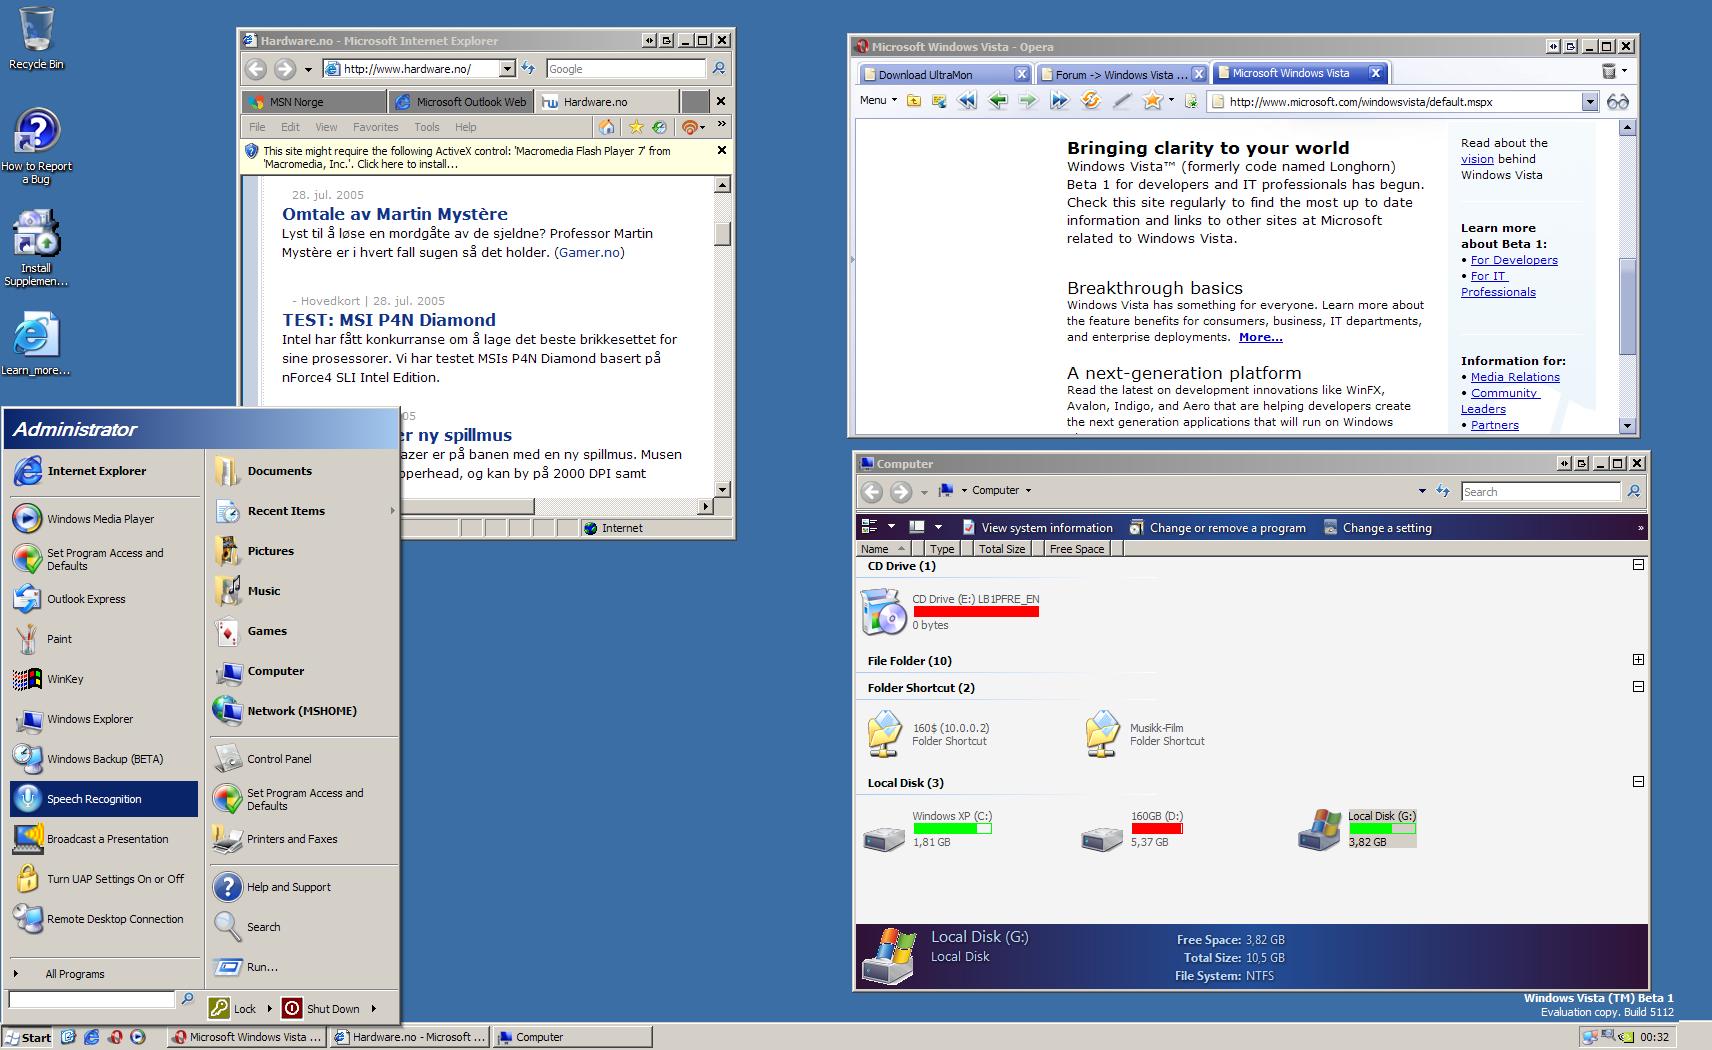Click Opera's Rewind double-arrow button

pos(966,100)
